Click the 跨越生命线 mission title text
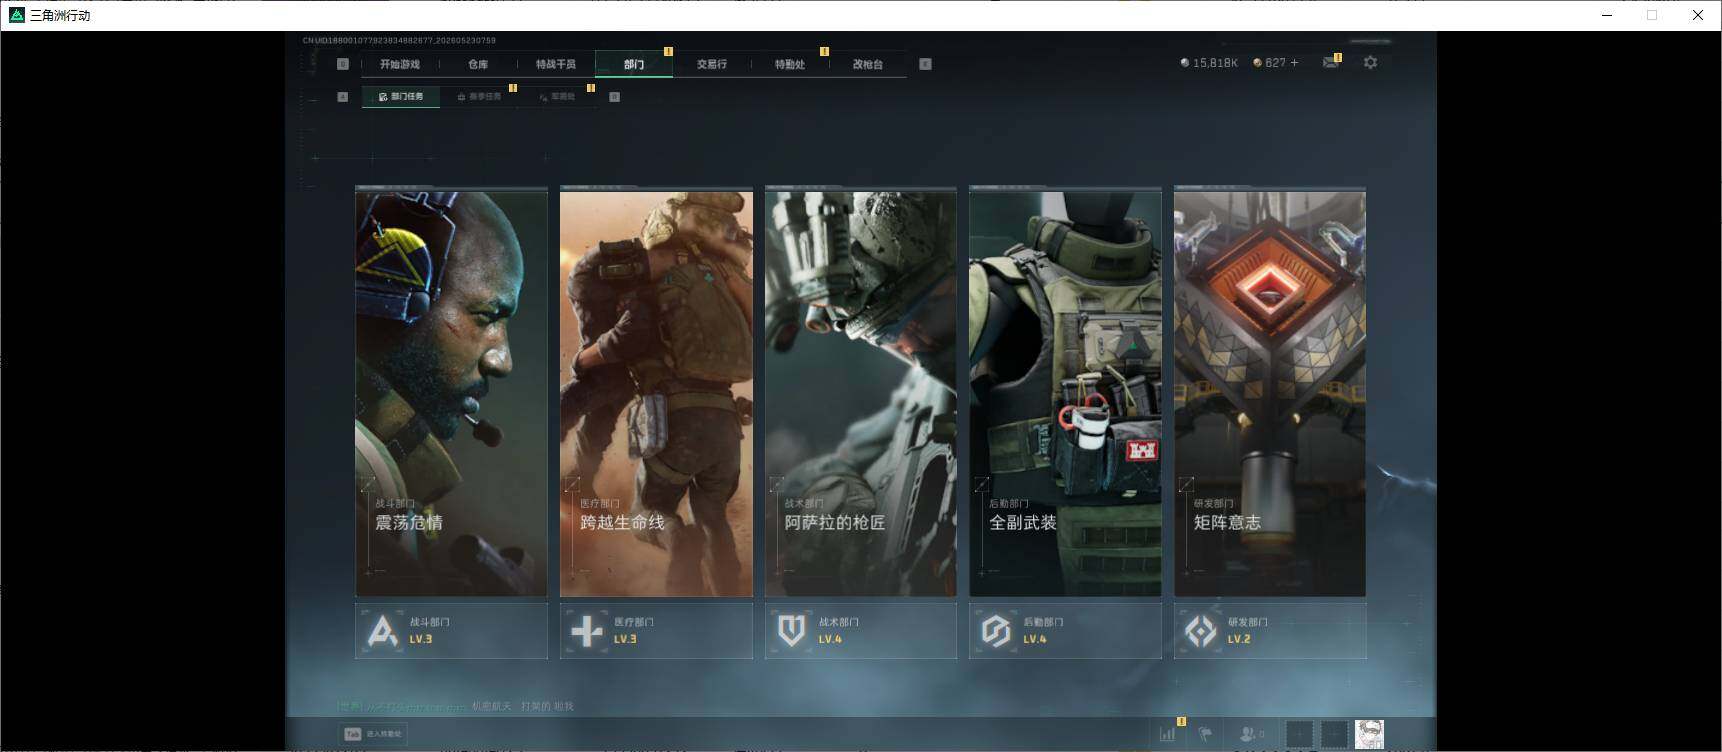The image size is (1722, 752). [622, 523]
